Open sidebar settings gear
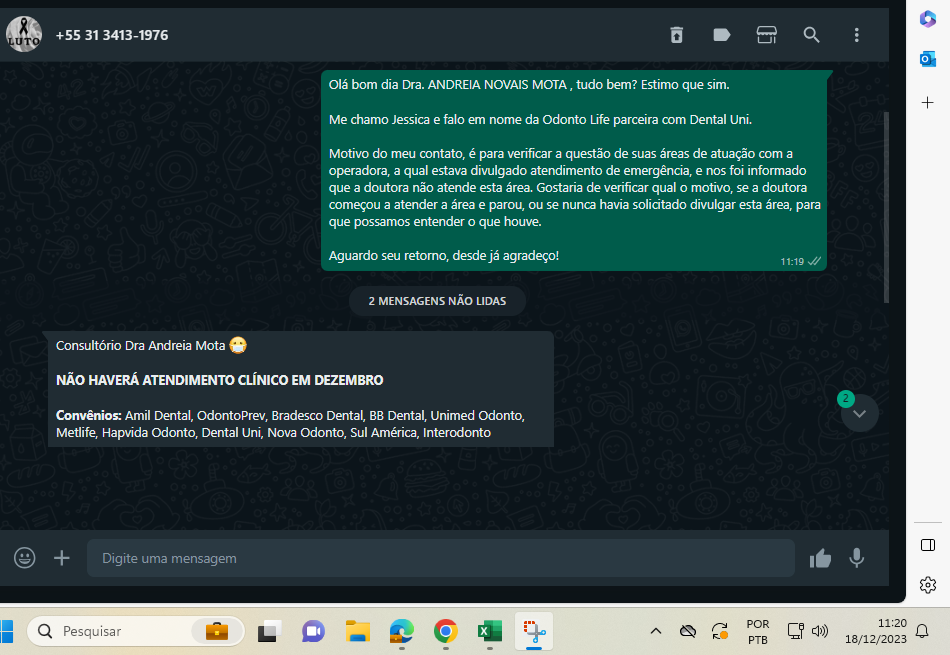 point(928,585)
